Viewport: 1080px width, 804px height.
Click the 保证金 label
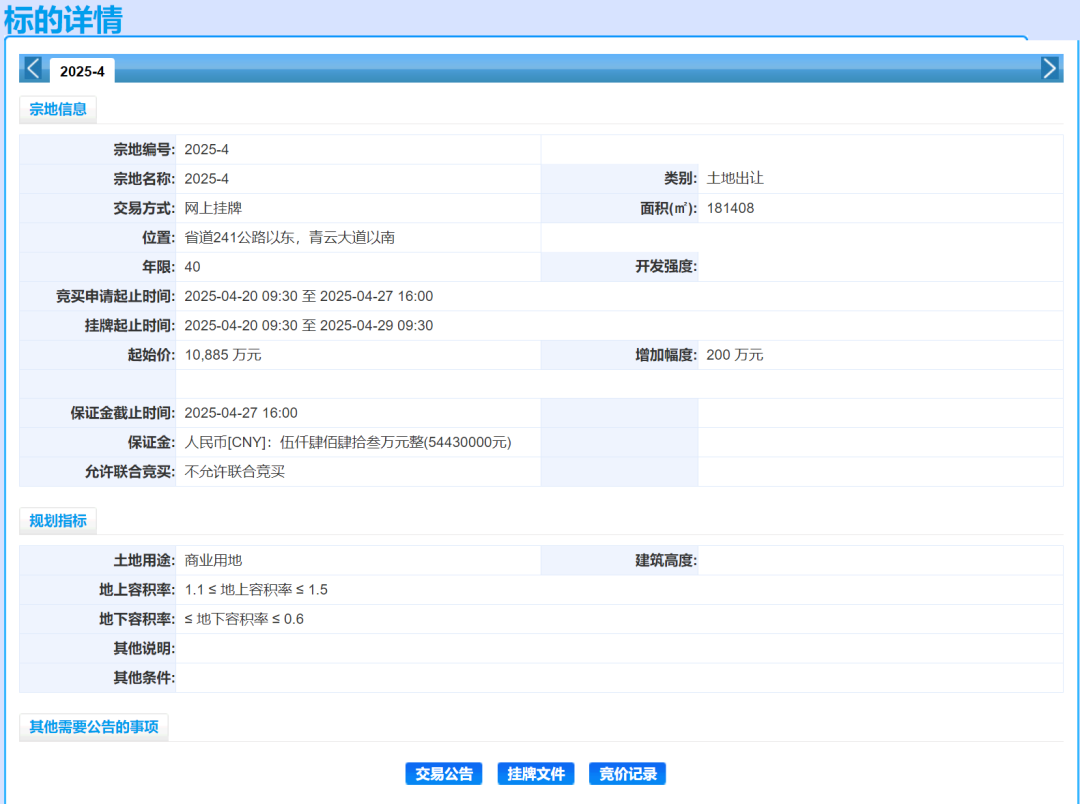coord(152,442)
